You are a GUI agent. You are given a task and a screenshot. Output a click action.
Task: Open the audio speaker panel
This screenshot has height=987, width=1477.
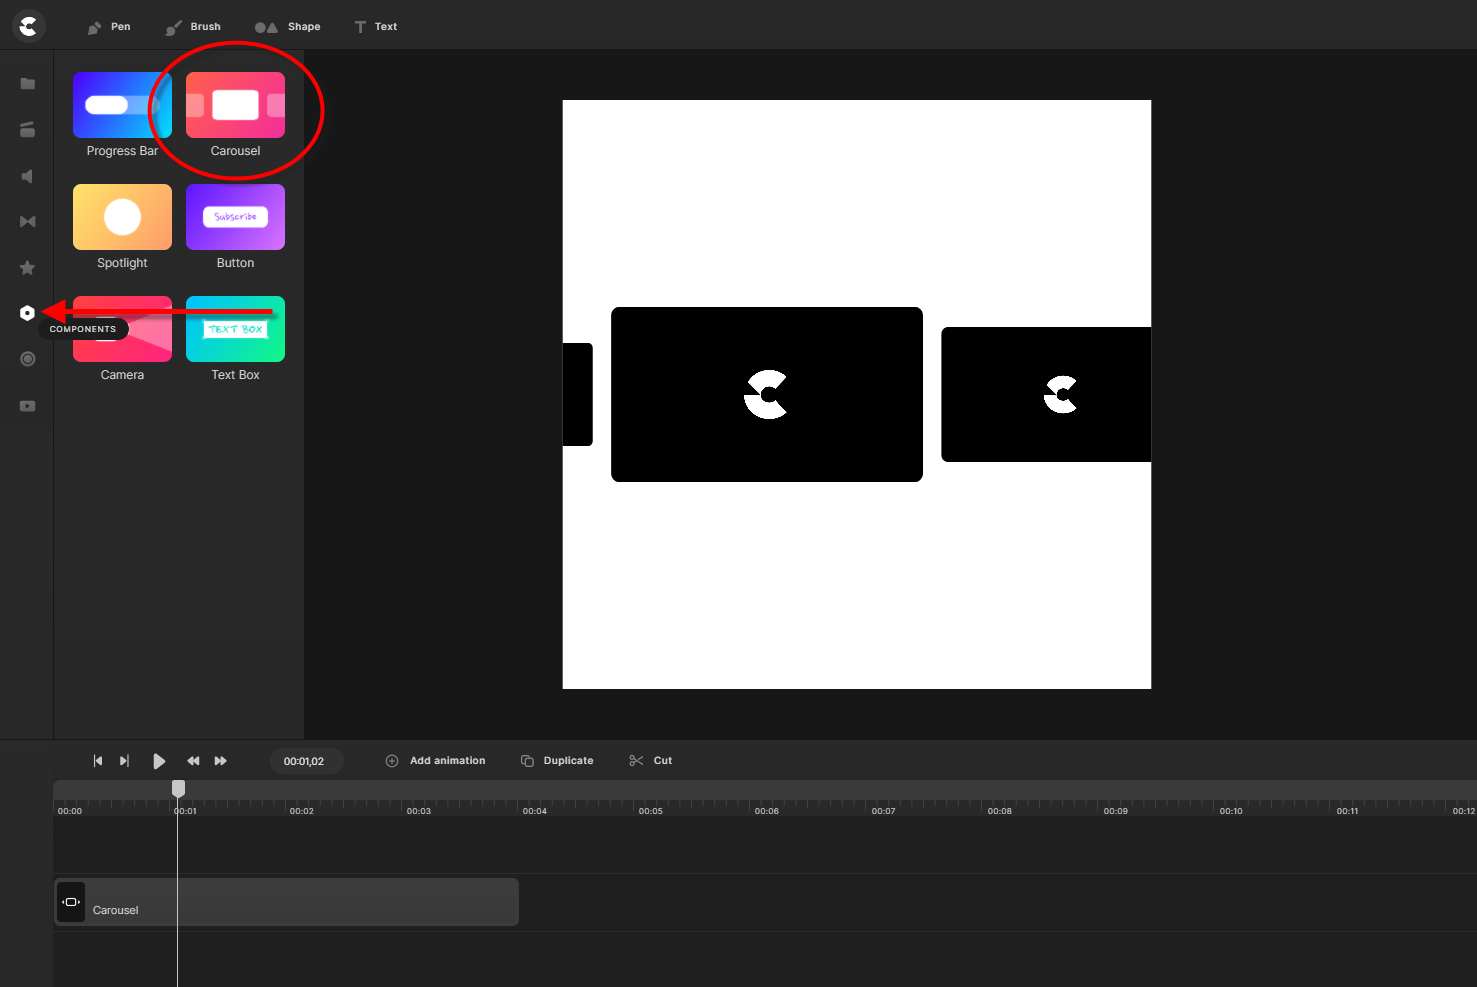coord(28,176)
